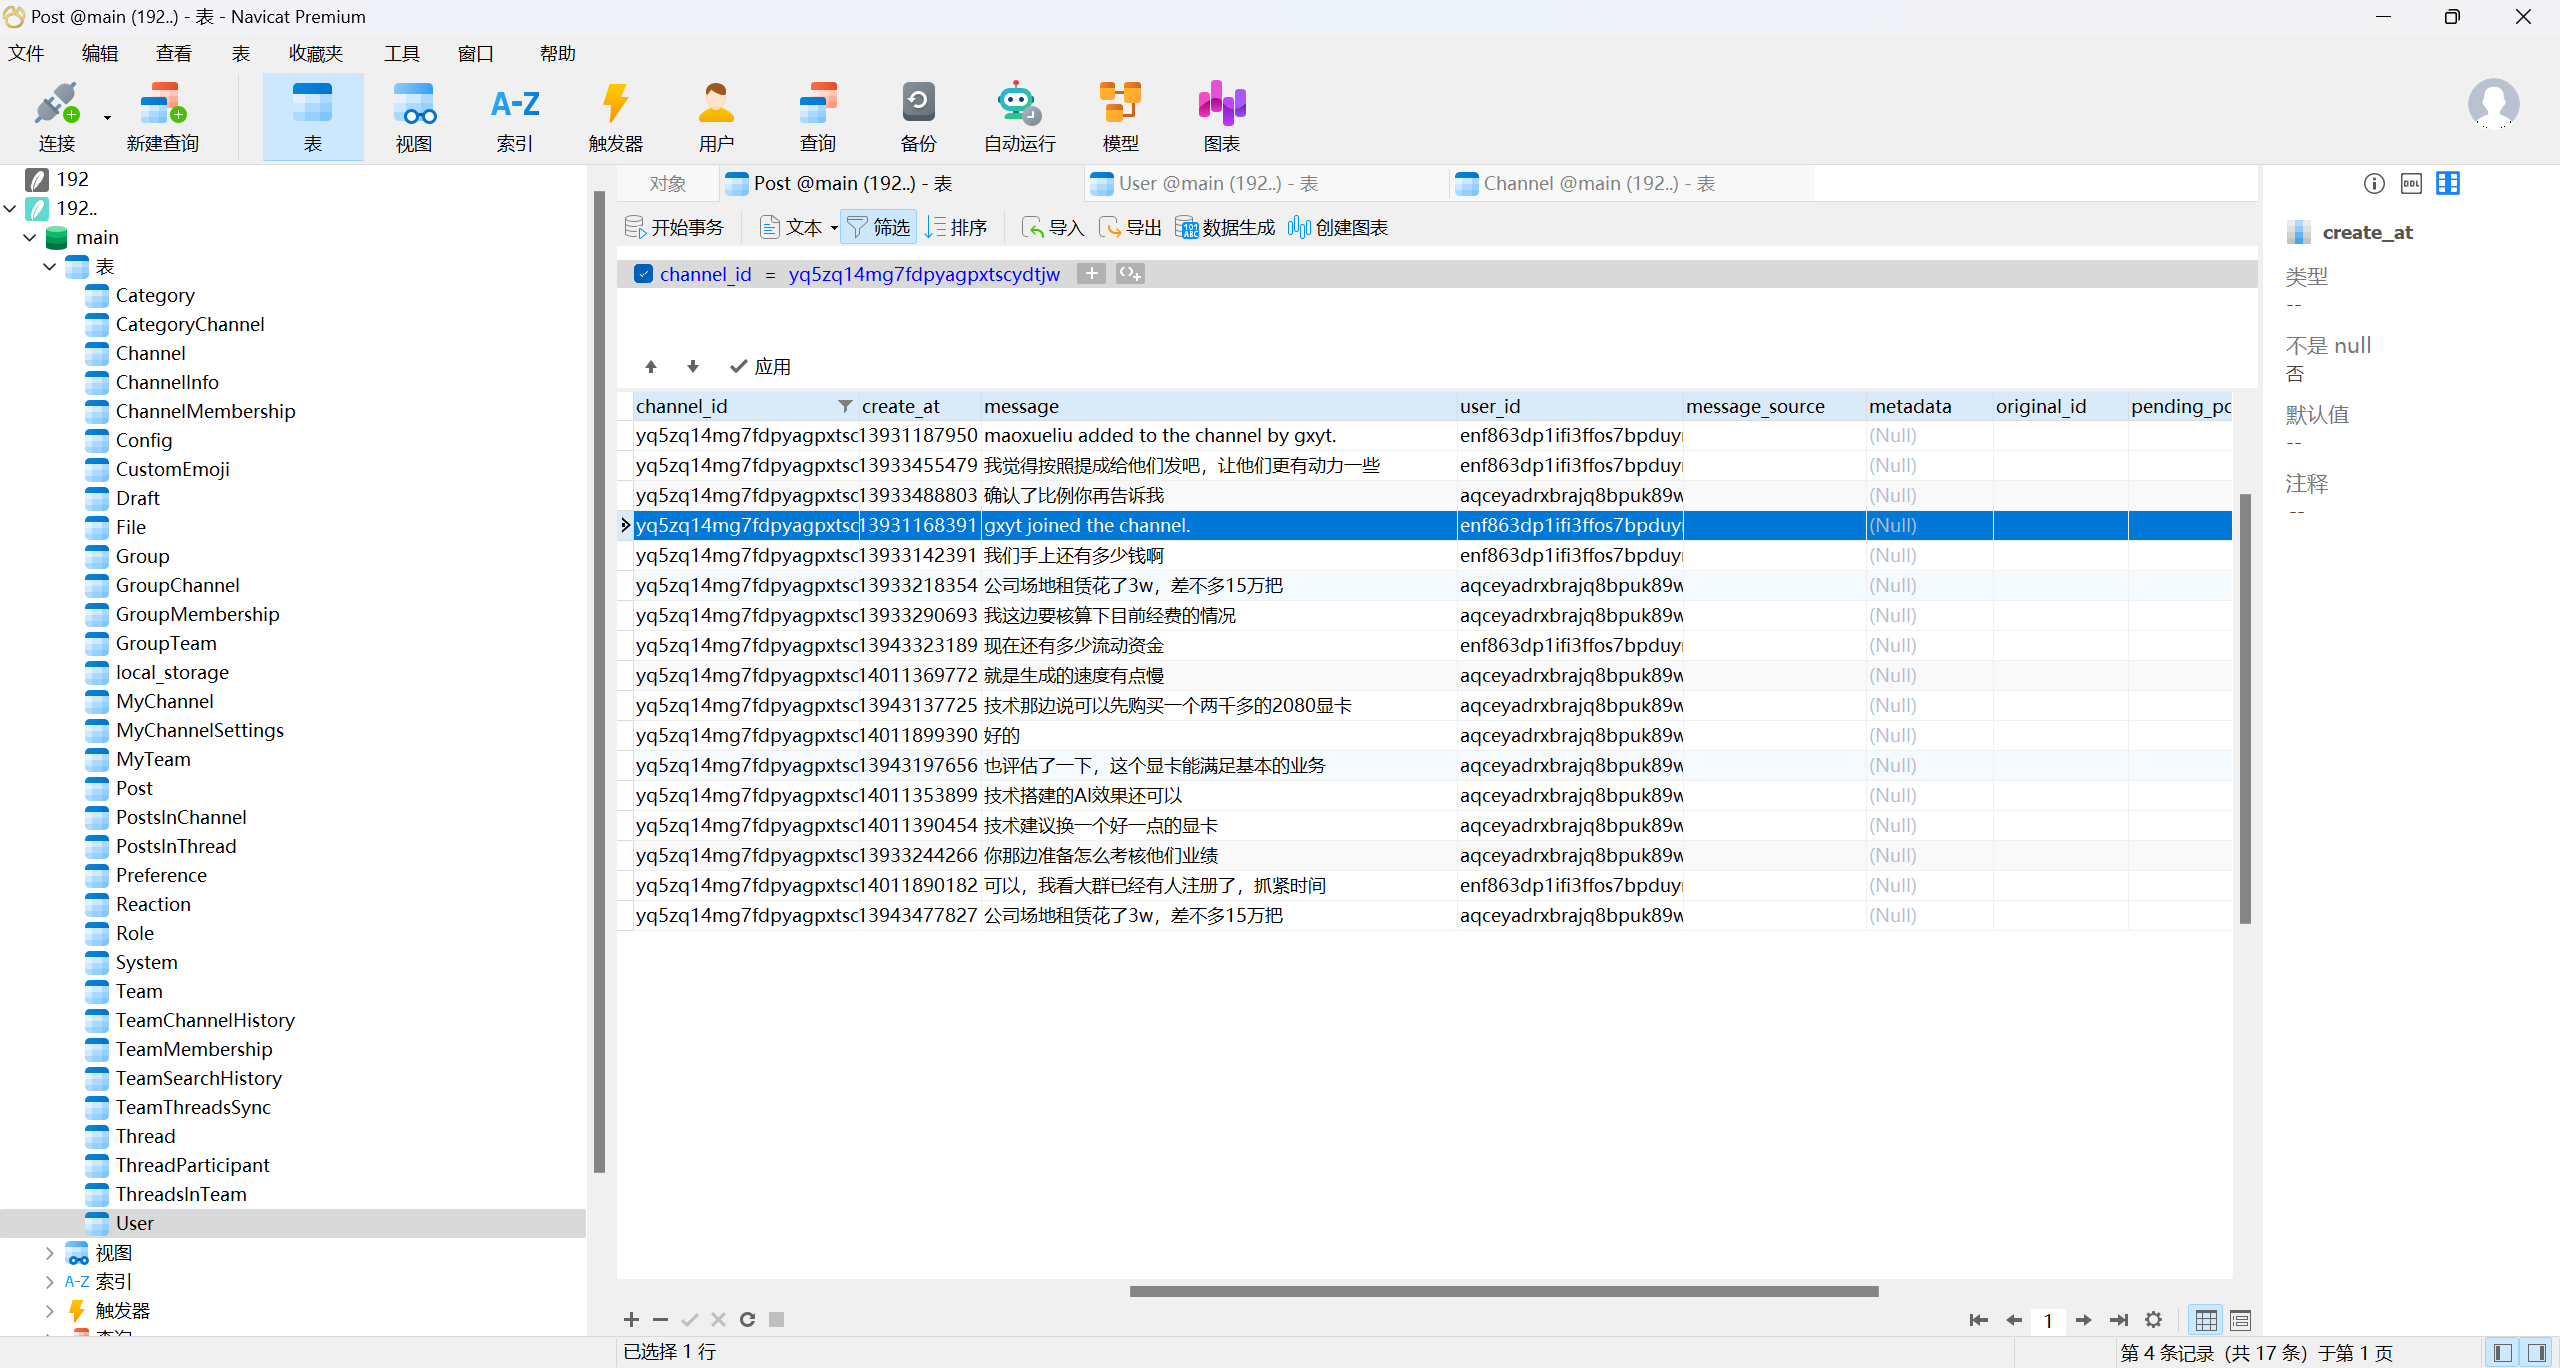Click the horizontal scrollbar under the grid

1503,1291
